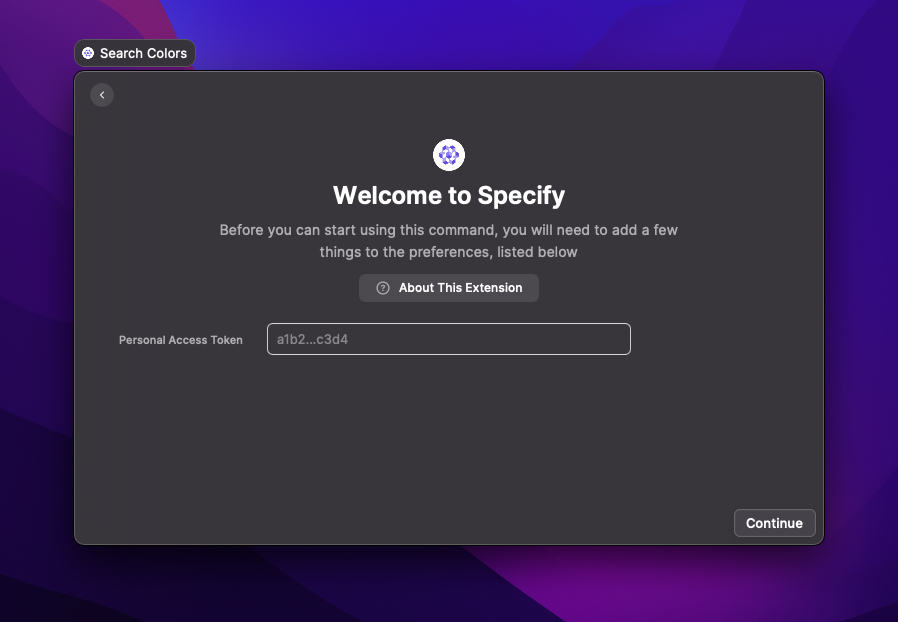The height and width of the screenshot is (622, 898).
Task: Click the back chevron button
Action: click(x=102, y=95)
